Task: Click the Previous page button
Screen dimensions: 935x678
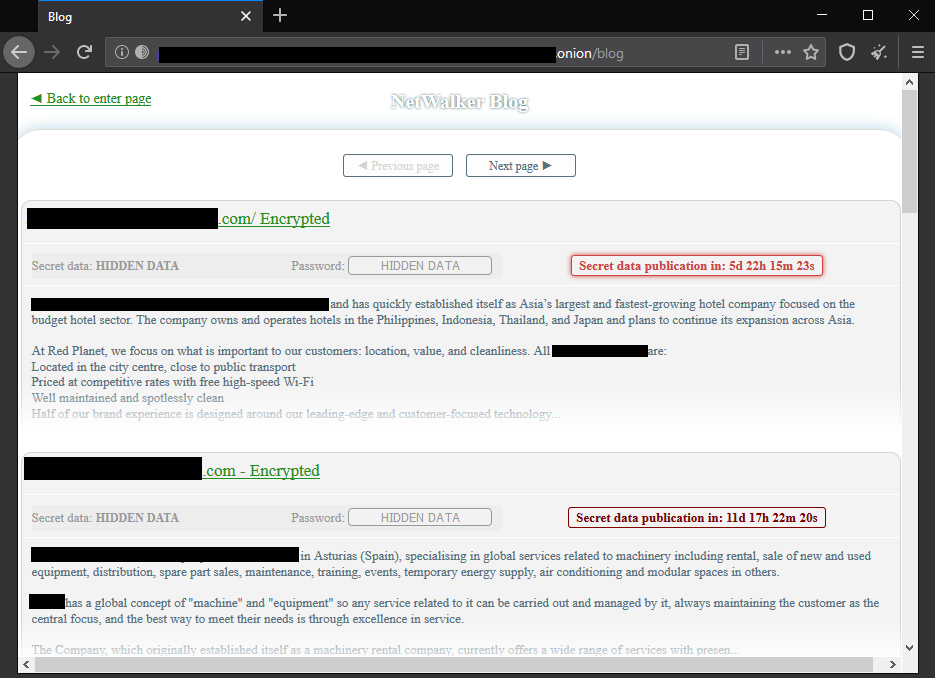Action: click(398, 166)
